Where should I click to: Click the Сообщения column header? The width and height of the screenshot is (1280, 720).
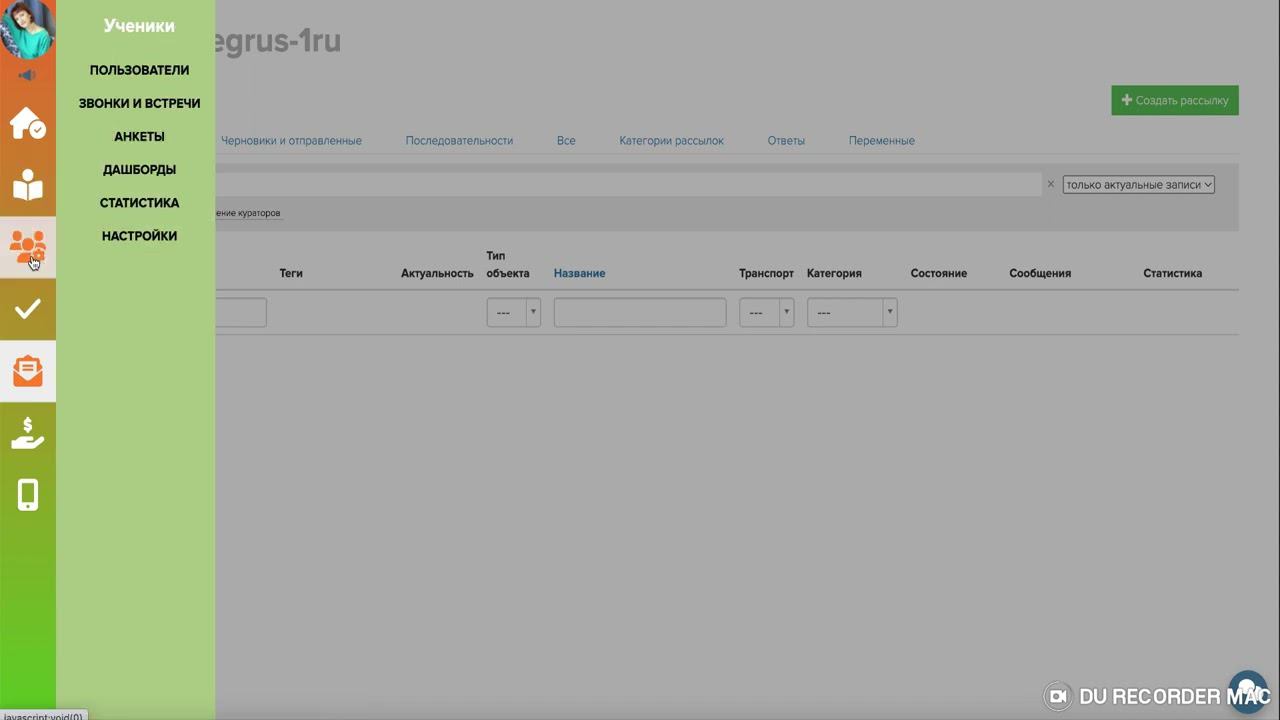(1040, 273)
